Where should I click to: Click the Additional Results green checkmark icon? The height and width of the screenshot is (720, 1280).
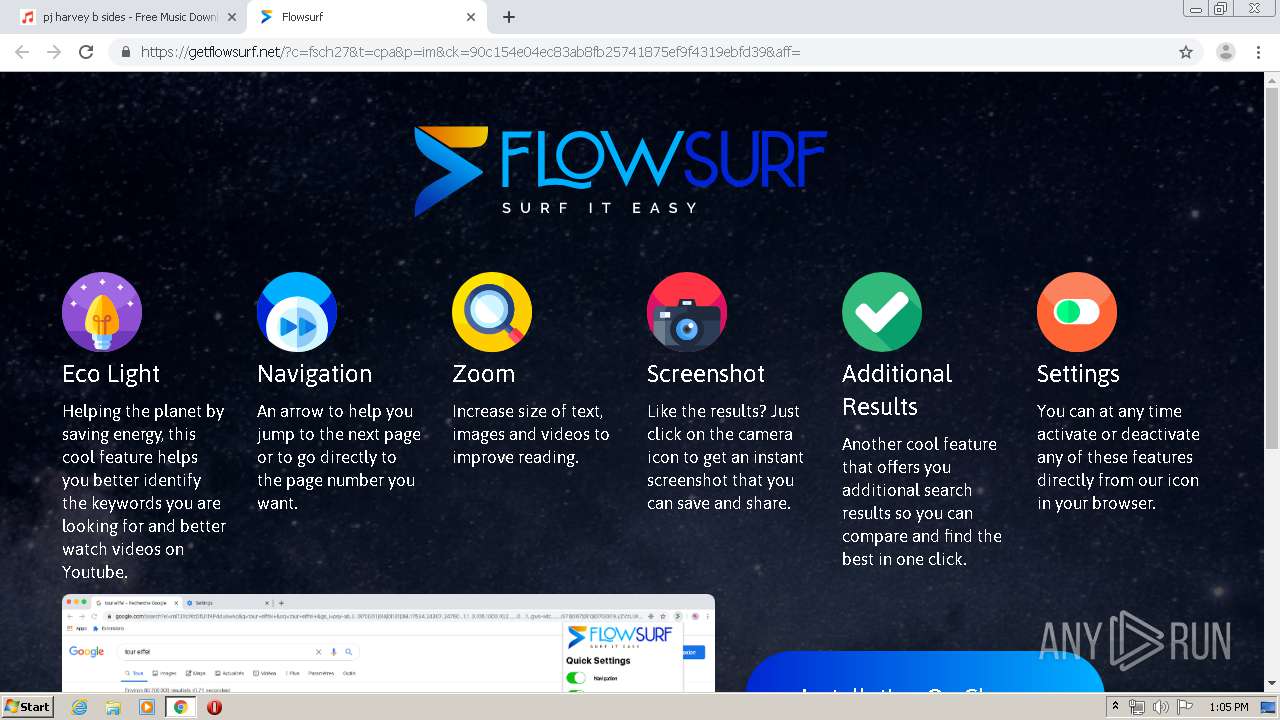point(882,312)
